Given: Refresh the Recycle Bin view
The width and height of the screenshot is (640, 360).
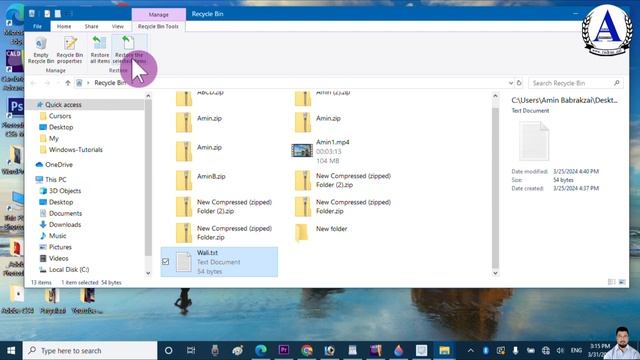Looking at the screenshot, I should [519, 83].
